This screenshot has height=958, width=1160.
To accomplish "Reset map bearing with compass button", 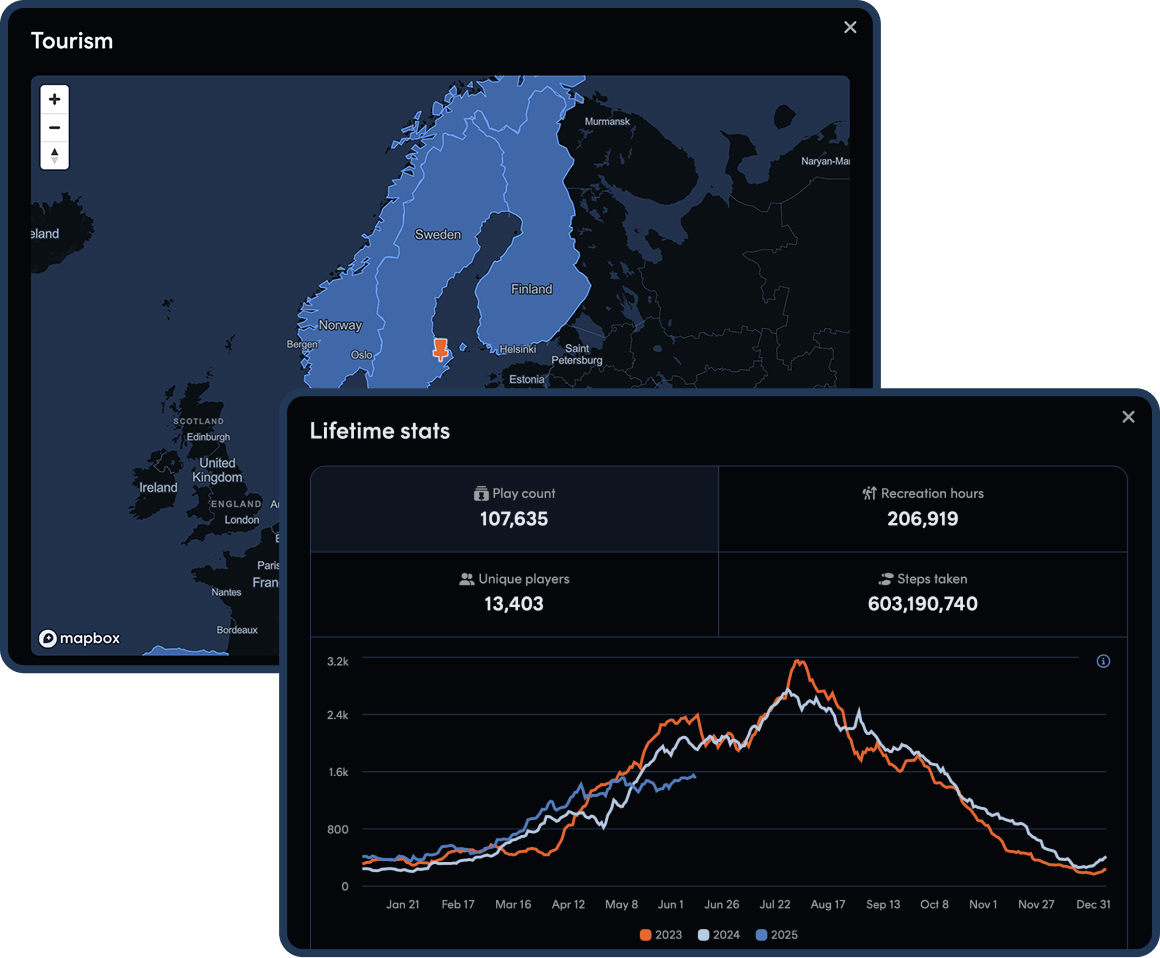I will 54,155.
